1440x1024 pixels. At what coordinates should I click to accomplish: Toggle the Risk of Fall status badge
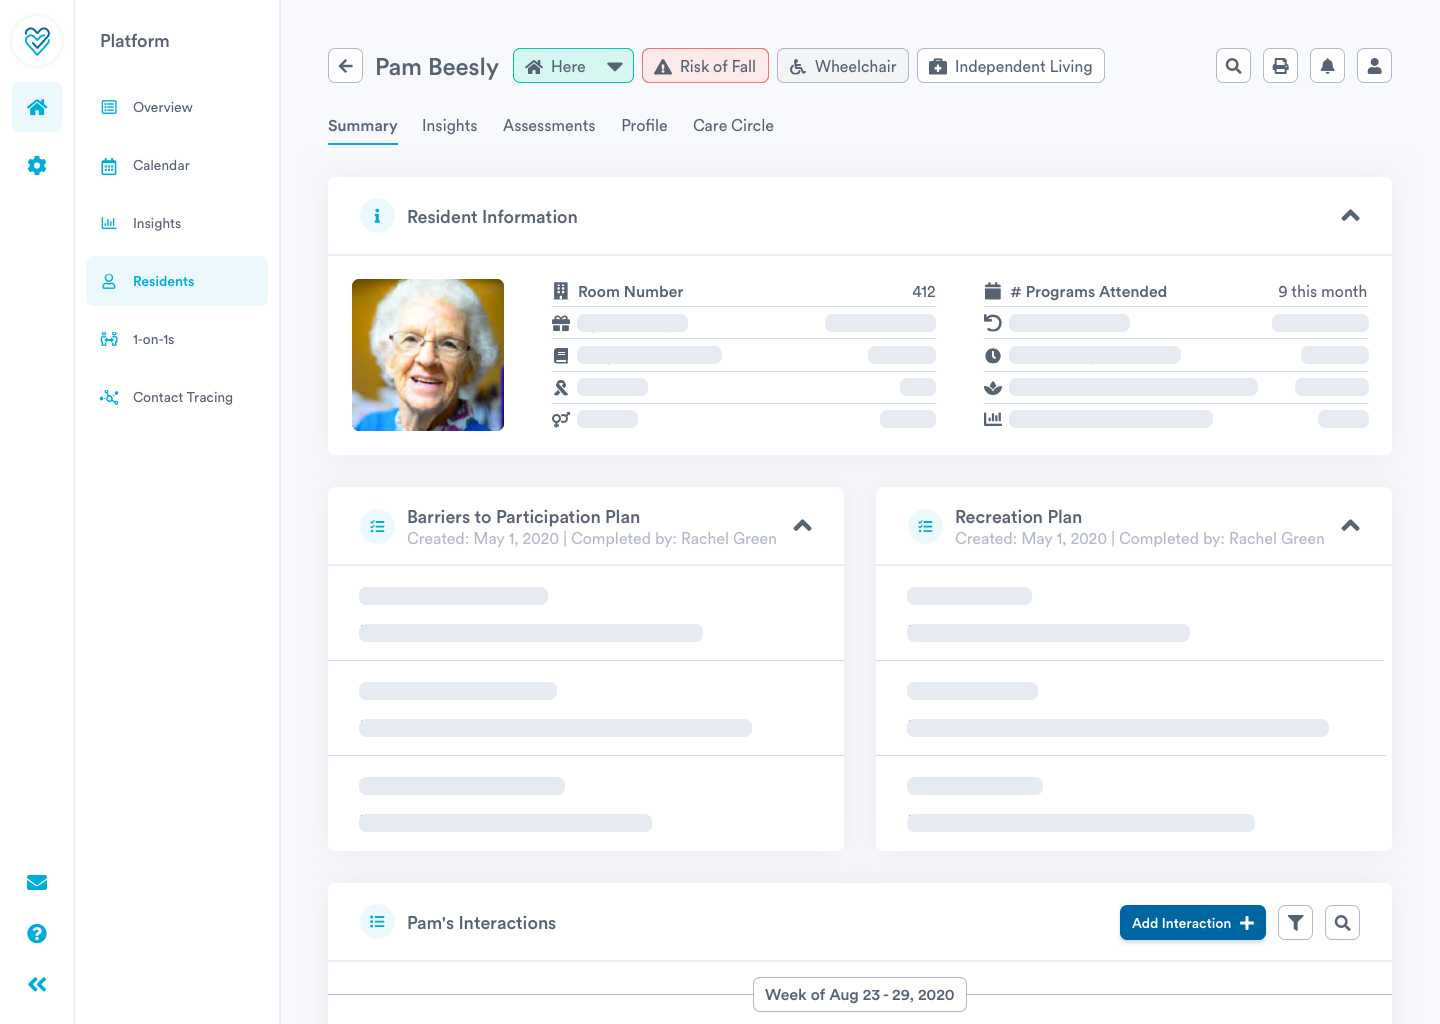[705, 65]
